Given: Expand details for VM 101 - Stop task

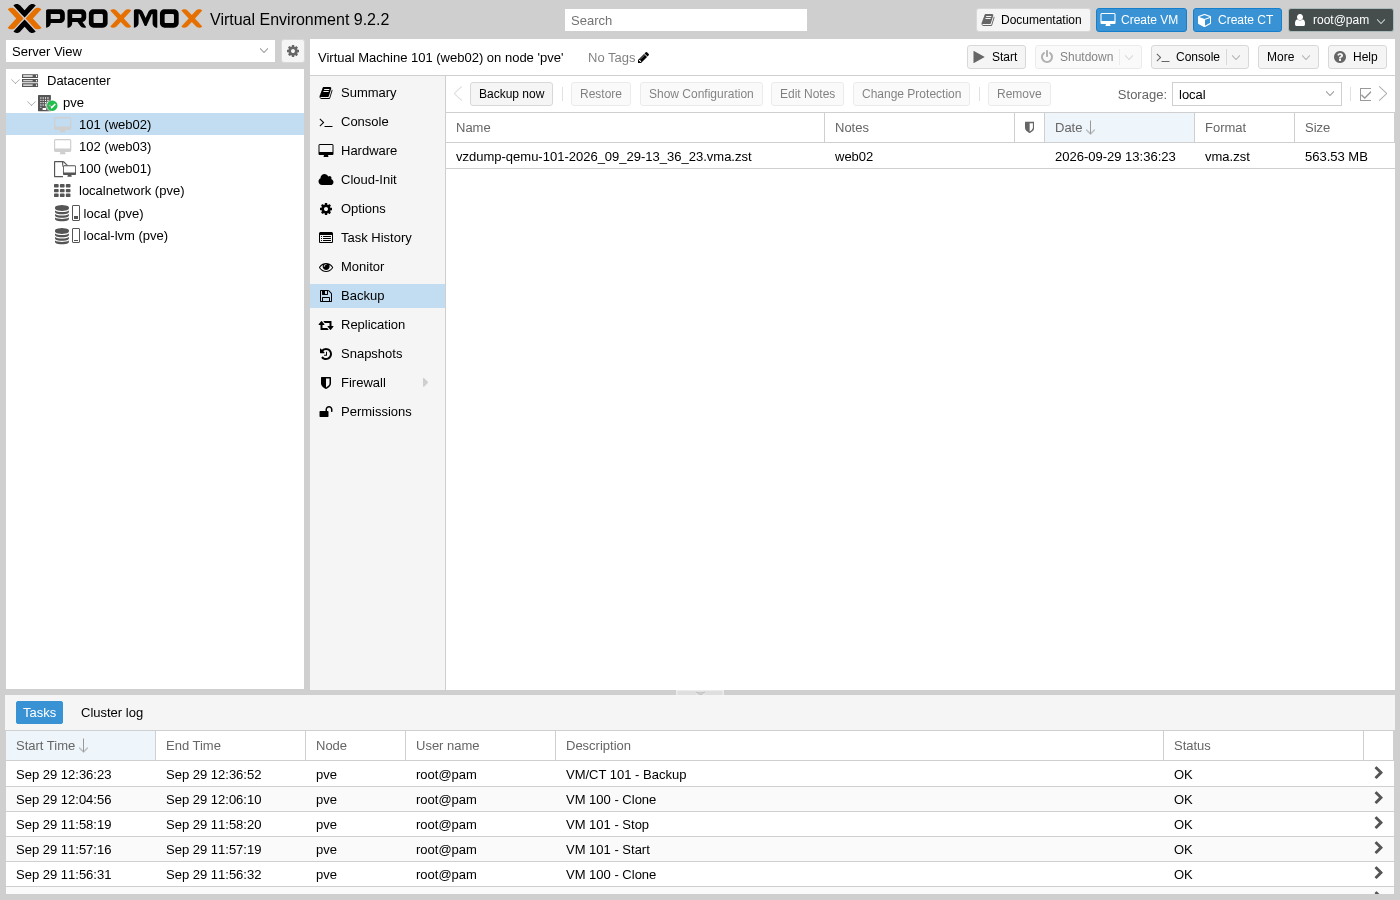Looking at the screenshot, I should click(1378, 823).
